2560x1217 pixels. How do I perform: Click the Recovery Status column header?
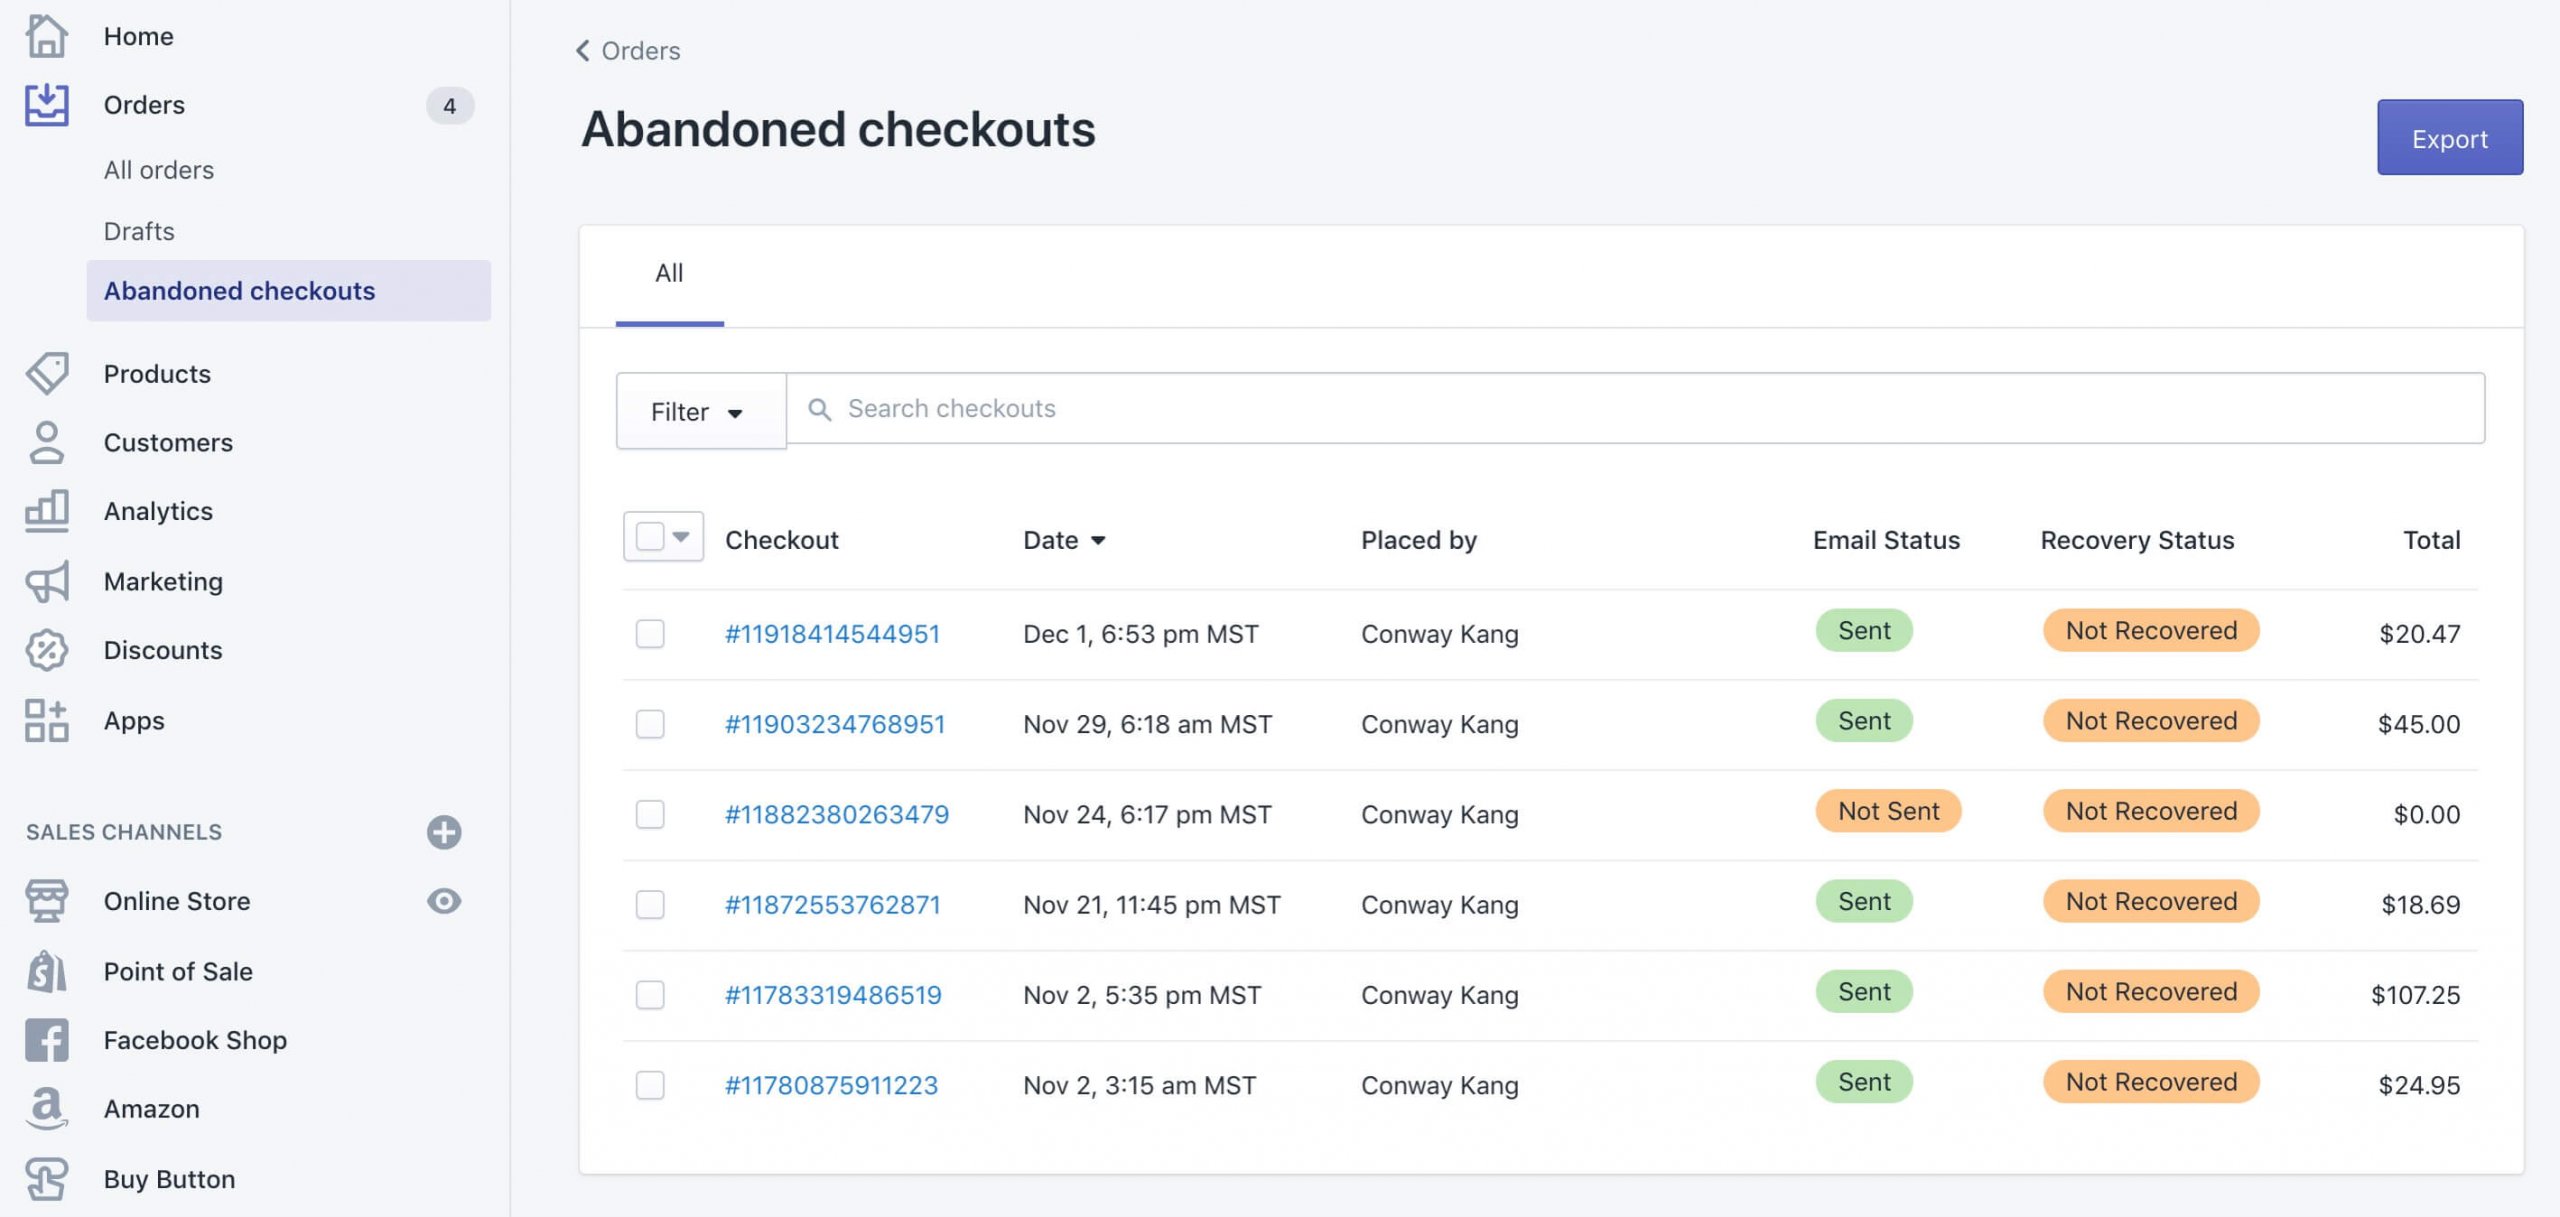coord(2137,540)
